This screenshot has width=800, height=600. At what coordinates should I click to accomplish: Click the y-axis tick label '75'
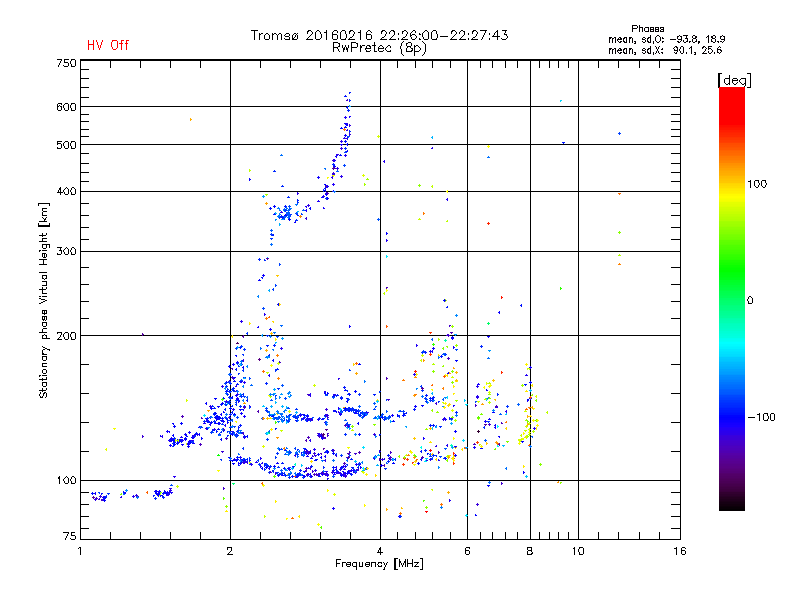(x=70, y=536)
